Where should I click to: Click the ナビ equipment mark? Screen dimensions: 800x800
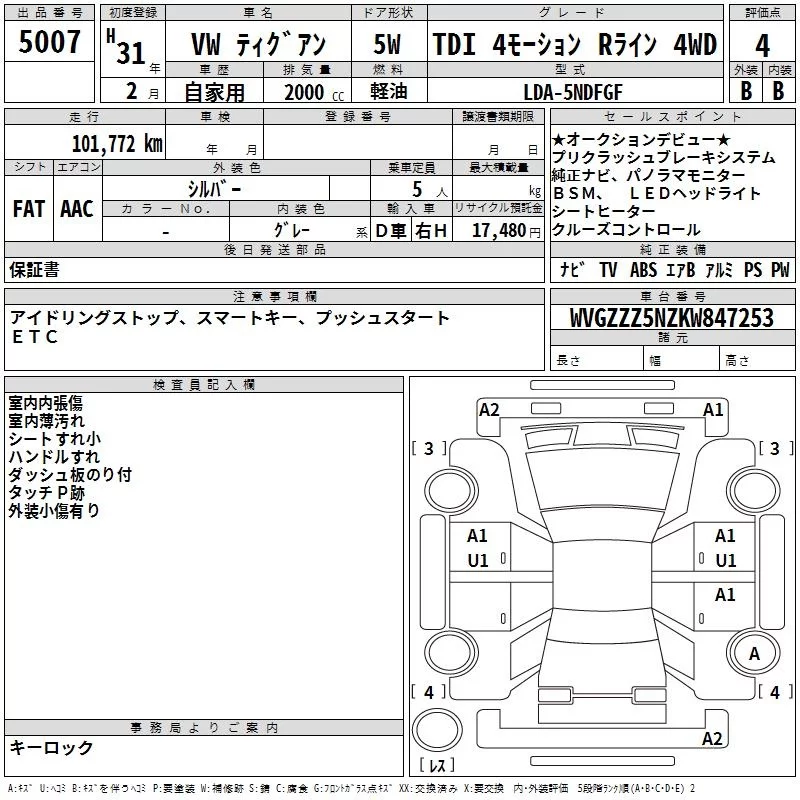point(572,269)
